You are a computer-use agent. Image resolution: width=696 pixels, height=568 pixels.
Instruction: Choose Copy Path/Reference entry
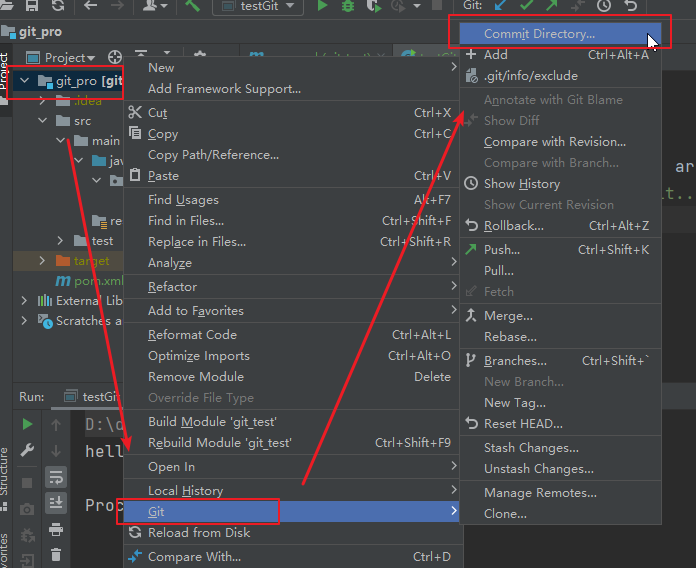click(291, 155)
